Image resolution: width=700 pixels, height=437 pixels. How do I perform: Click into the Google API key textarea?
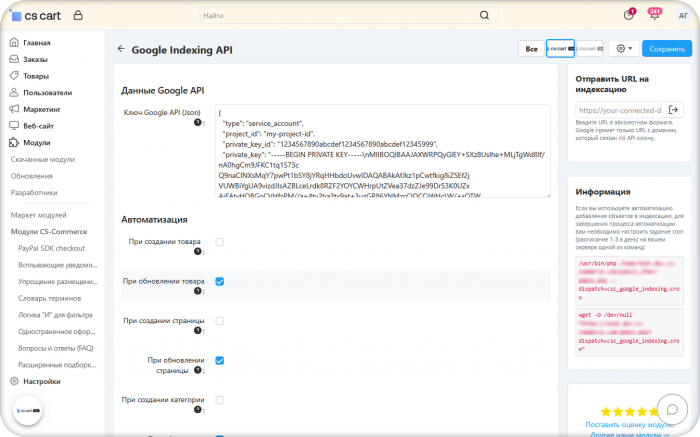pyautogui.click(x=383, y=151)
